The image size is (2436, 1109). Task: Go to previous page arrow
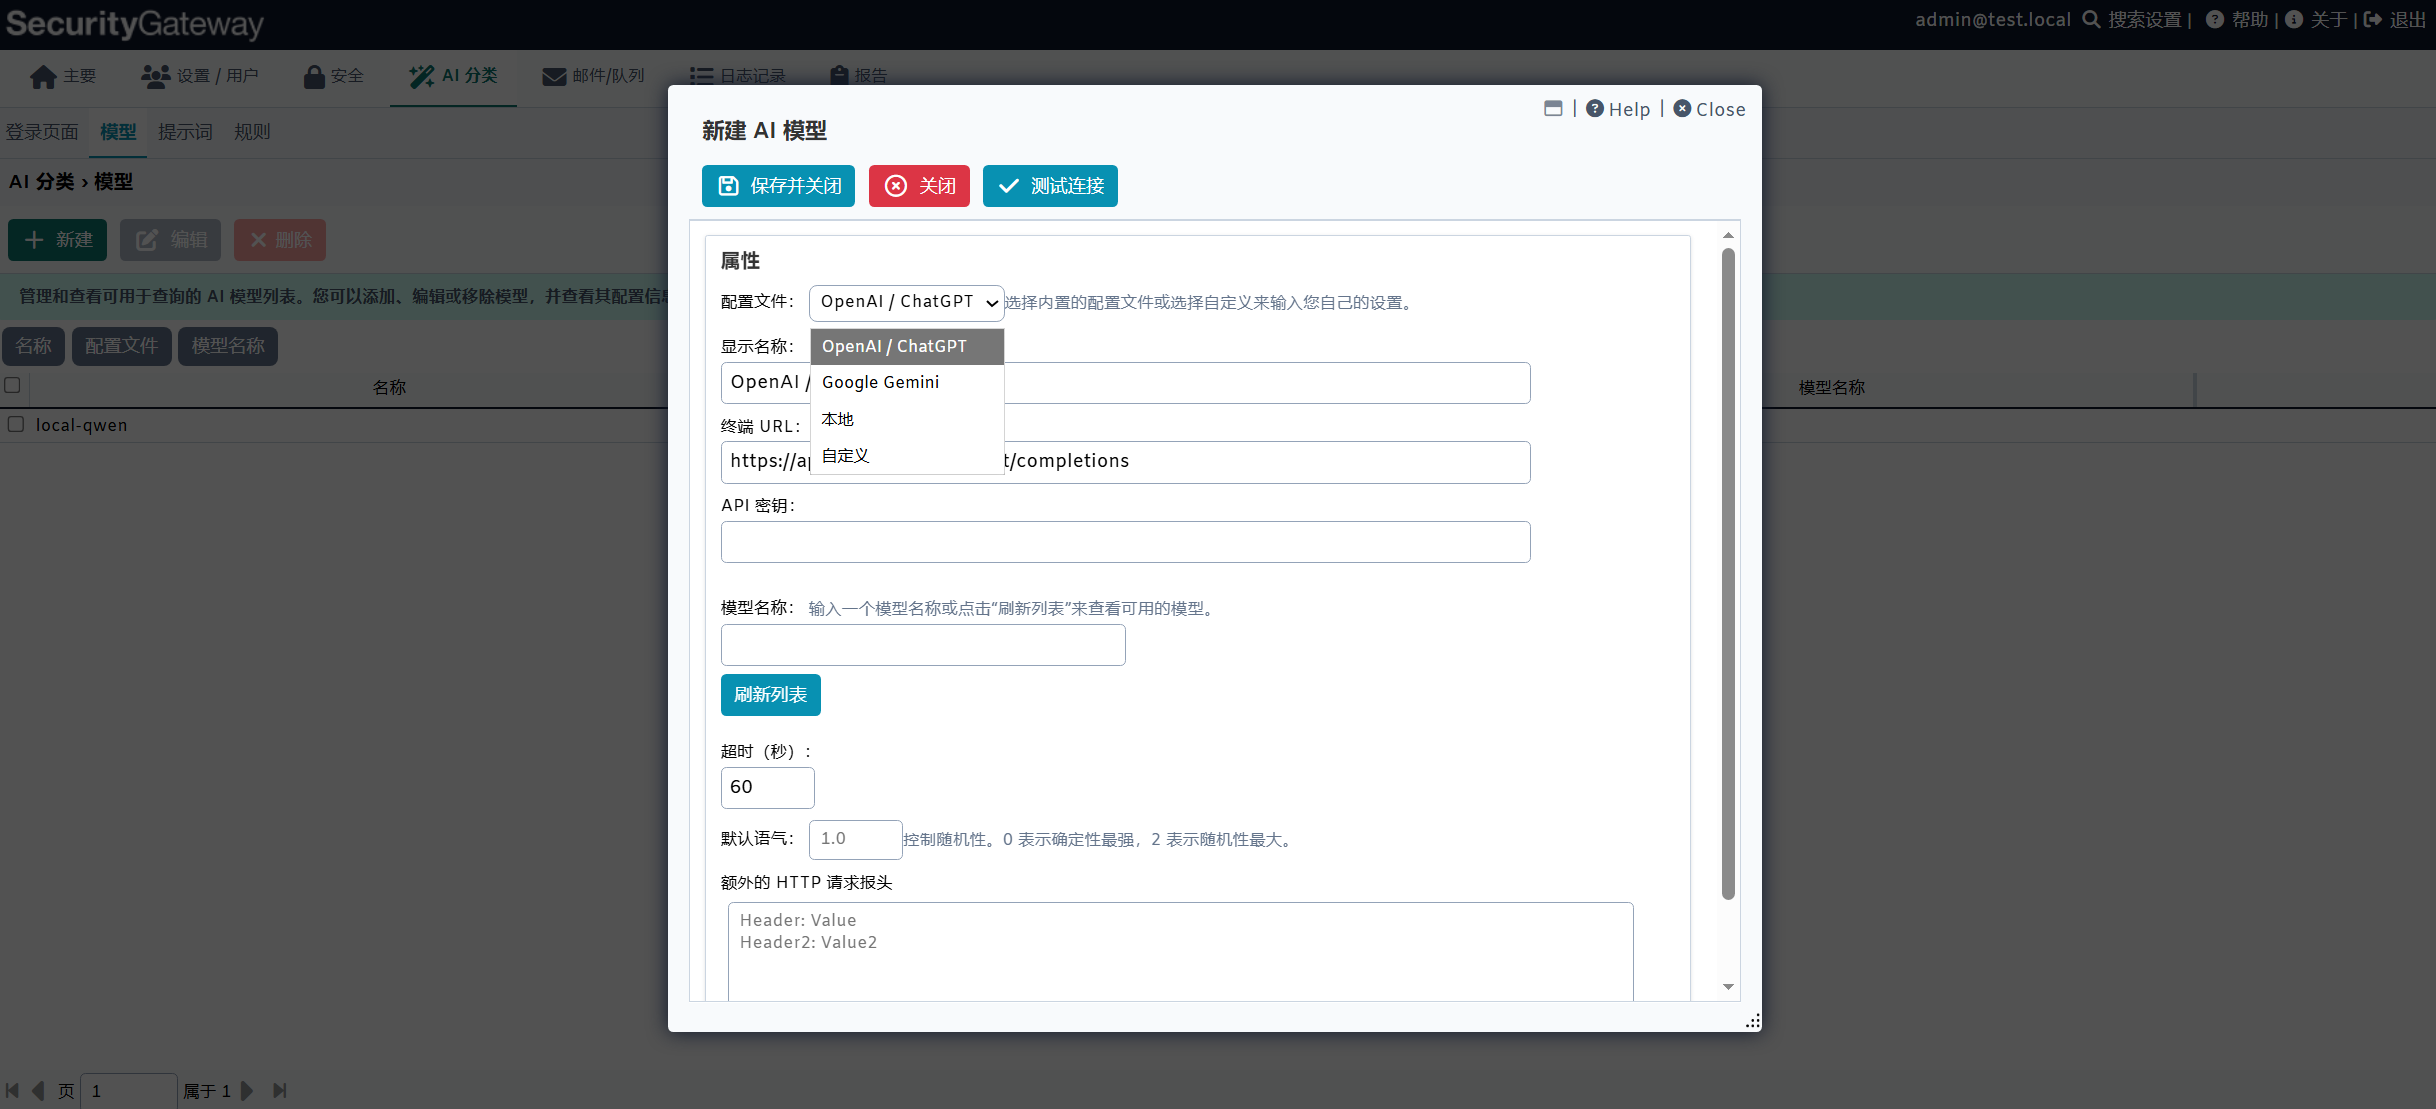pyautogui.click(x=38, y=1091)
